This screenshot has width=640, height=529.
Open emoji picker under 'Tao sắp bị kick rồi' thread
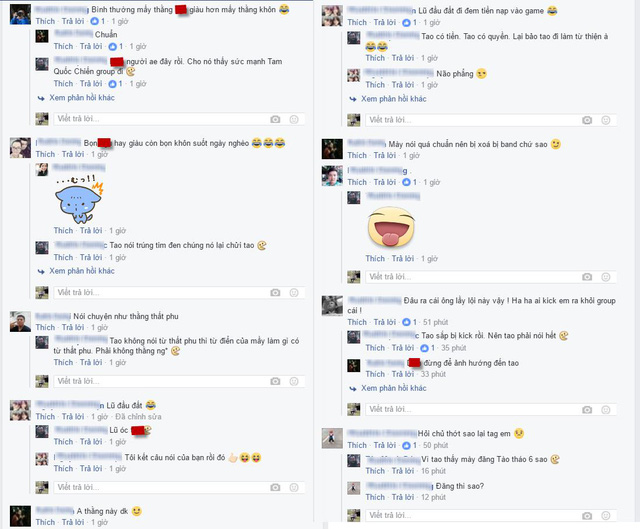pyautogui.click(x=606, y=409)
